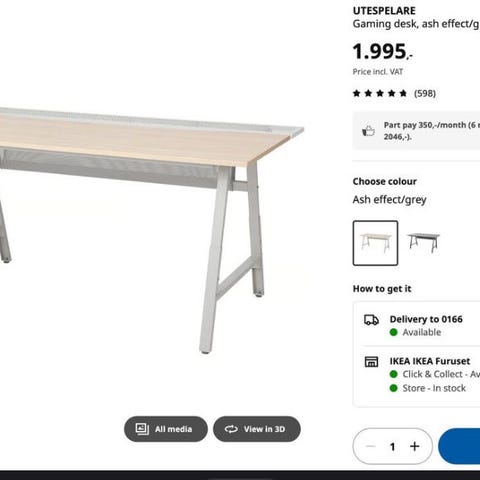
Task: Click the quantity number field
Action: (x=393, y=446)
